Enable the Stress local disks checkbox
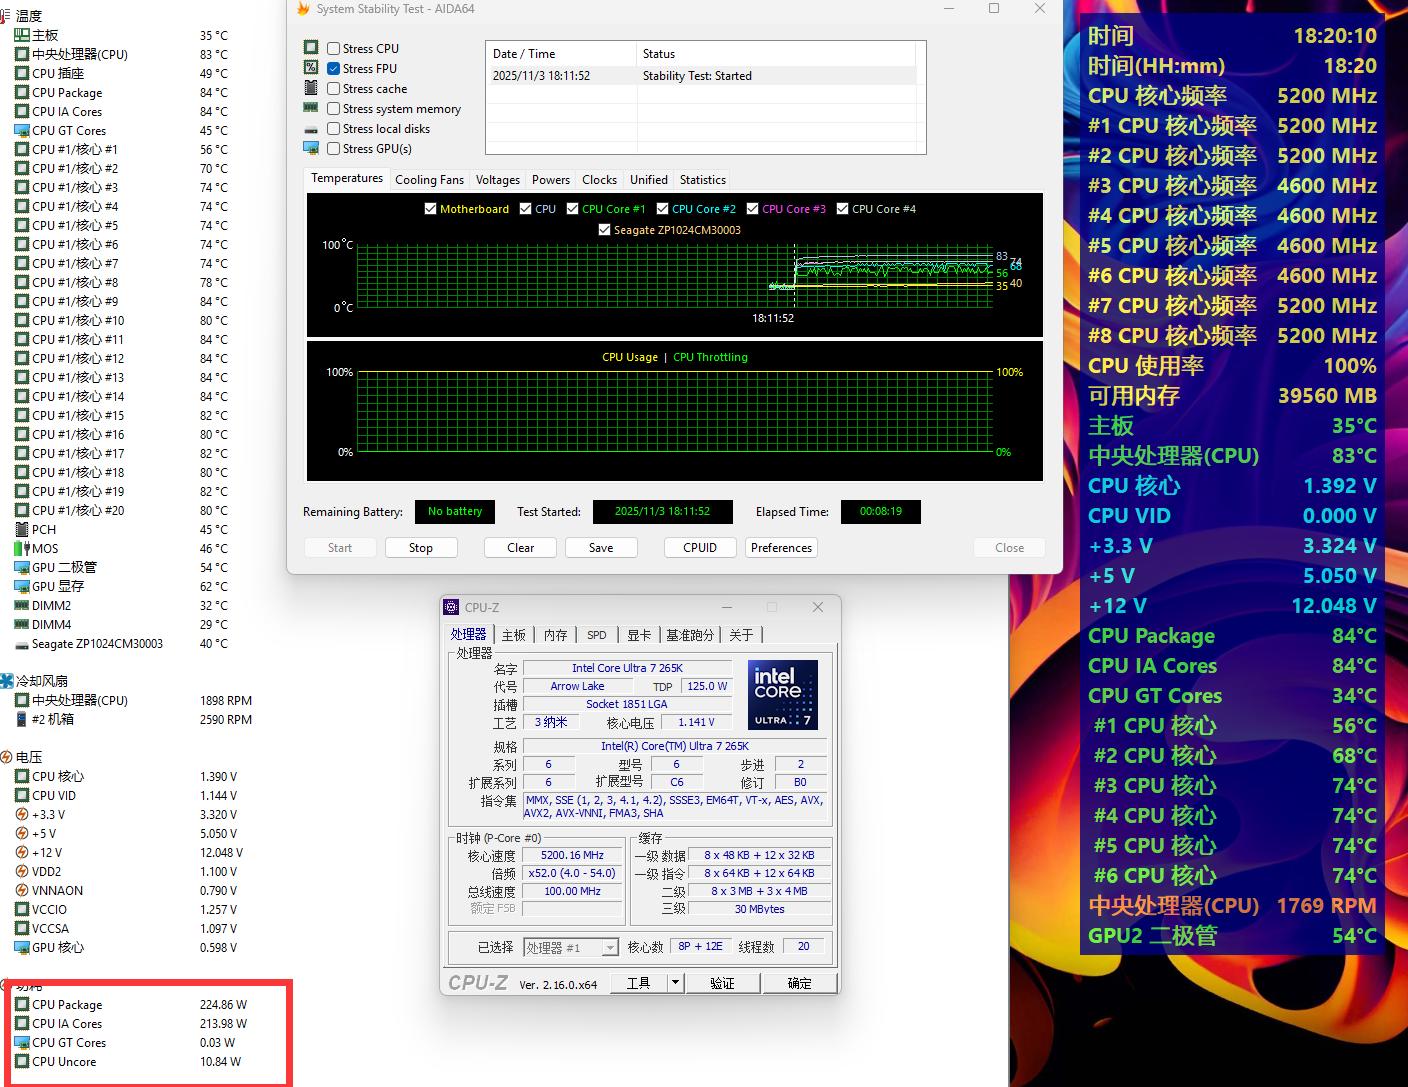 [334, 128]
